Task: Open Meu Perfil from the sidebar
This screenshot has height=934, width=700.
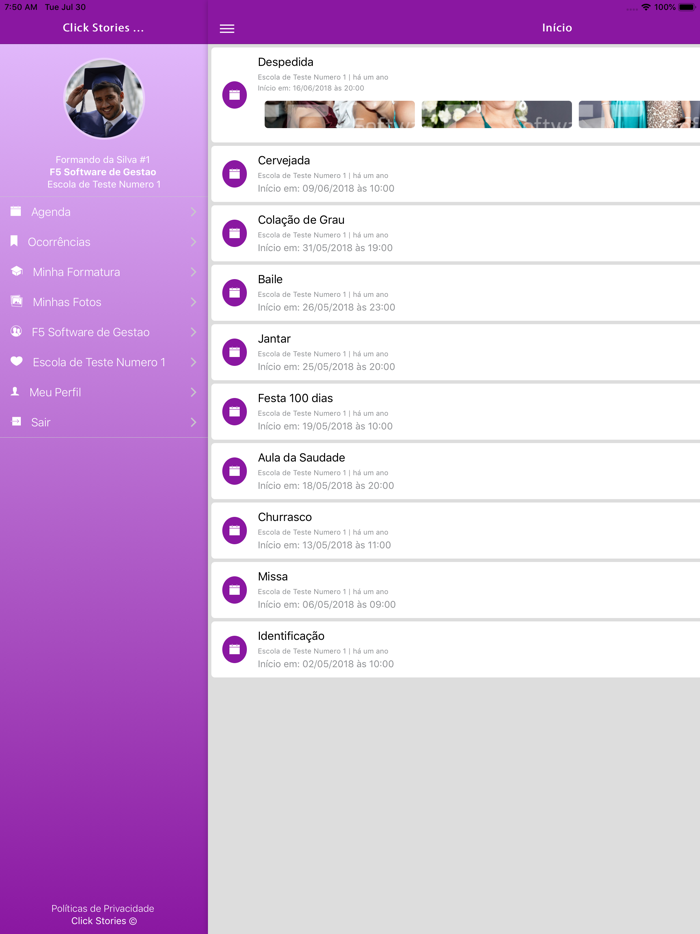Action: click(x=104, y=392)
